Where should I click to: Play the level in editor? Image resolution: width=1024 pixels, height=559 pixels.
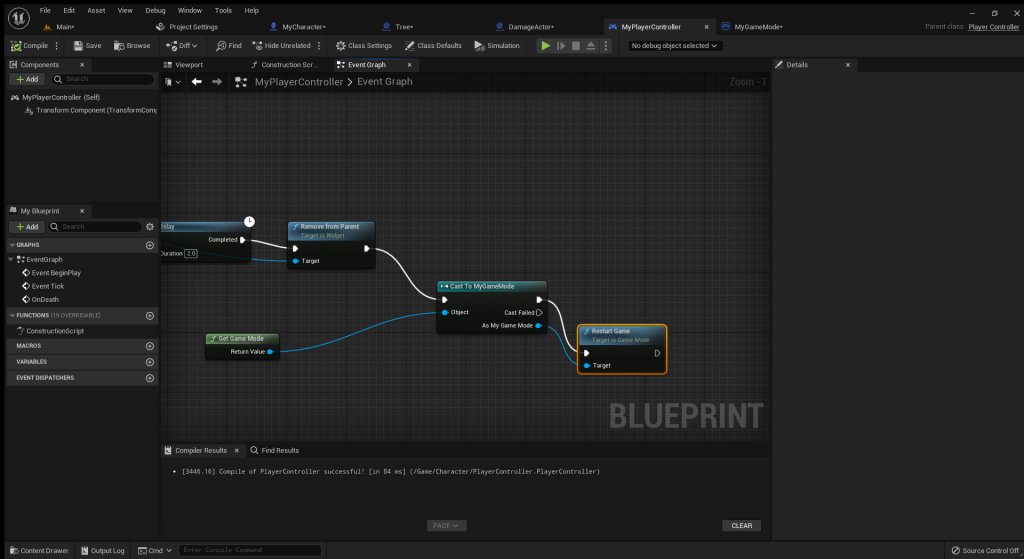545,46
